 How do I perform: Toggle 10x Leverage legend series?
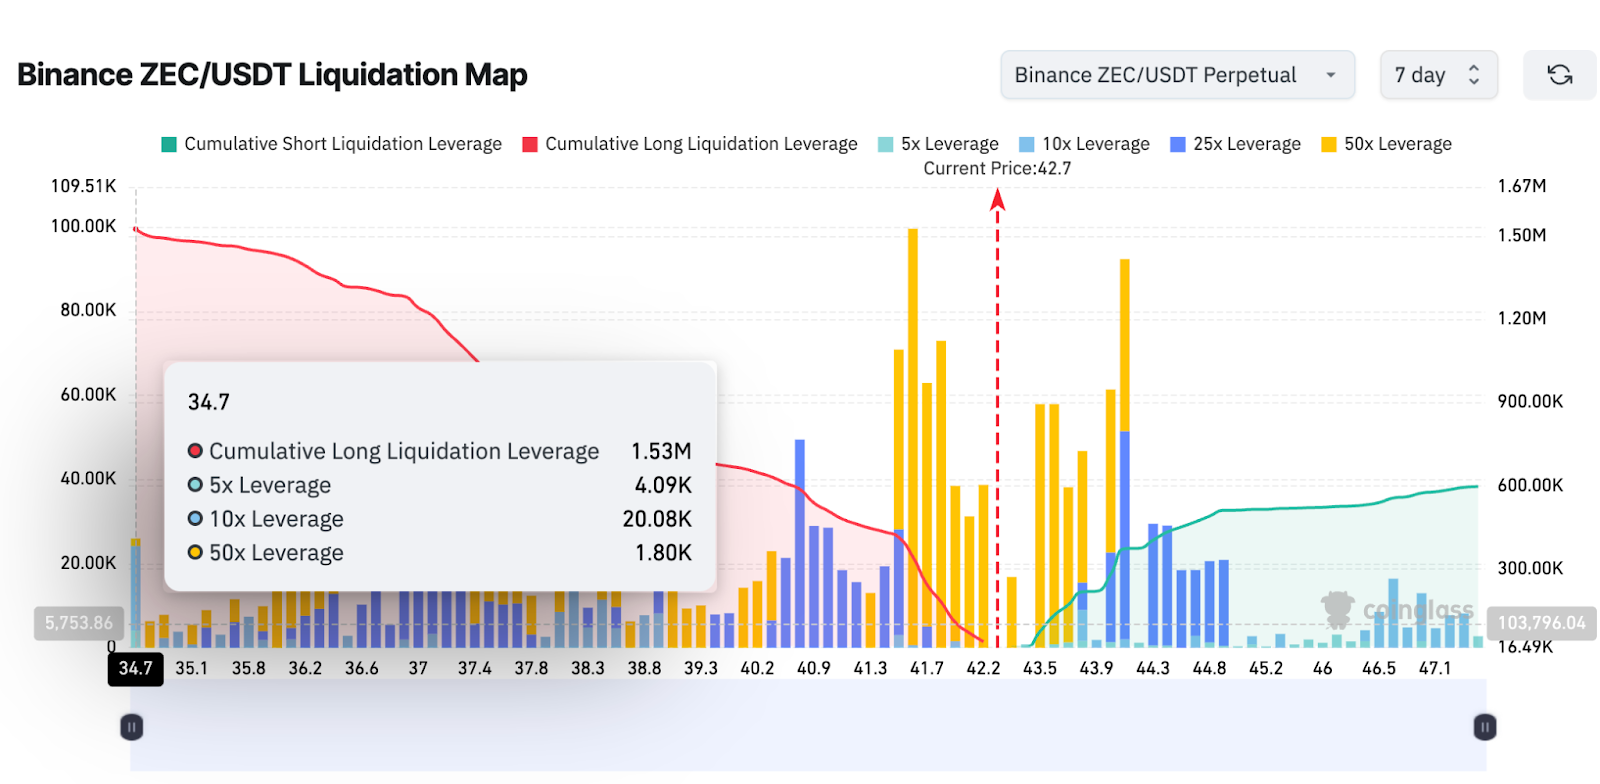coord(1084,144)
